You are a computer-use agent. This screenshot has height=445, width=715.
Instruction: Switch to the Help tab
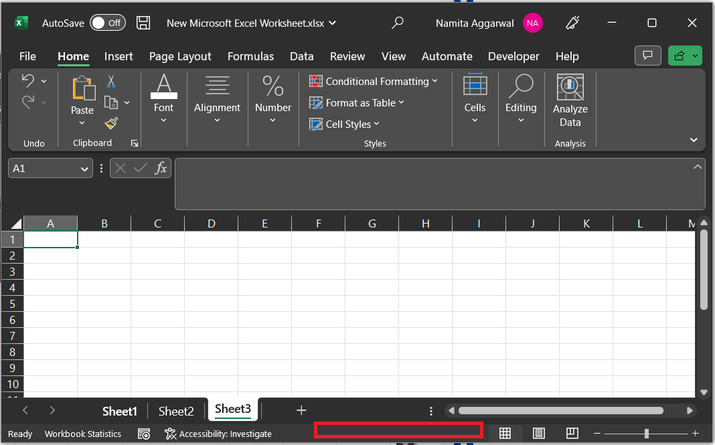[x=567, y=56]
